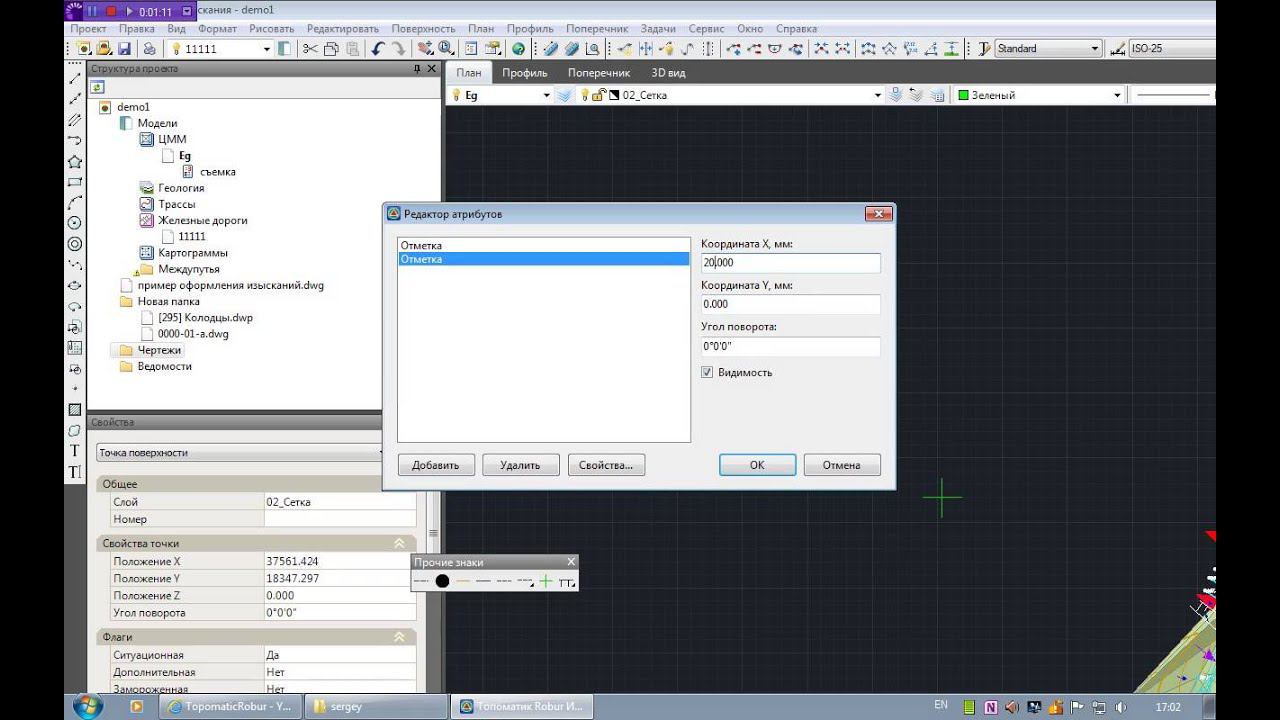Toggle the Видимость checkbox
This screenshot has height=720, width=1280.
click(707, 372)
